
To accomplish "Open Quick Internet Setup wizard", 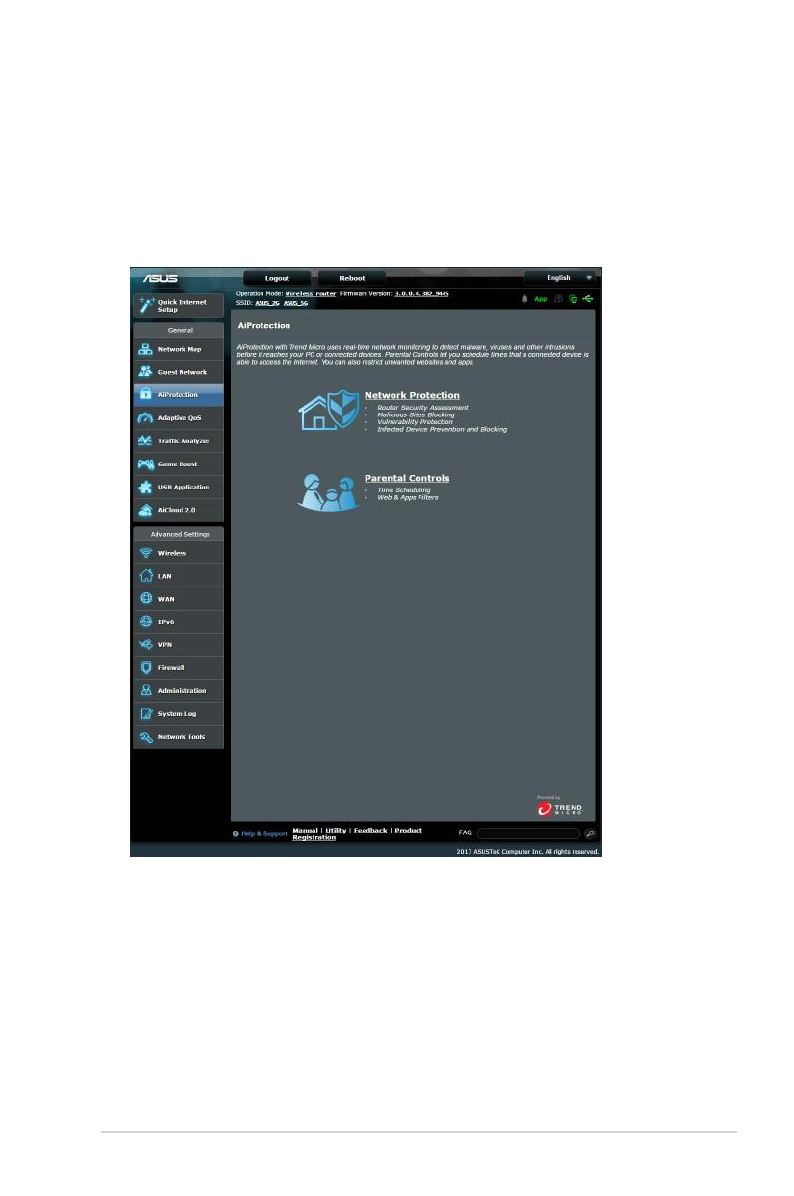I will (x=178, y=305).
